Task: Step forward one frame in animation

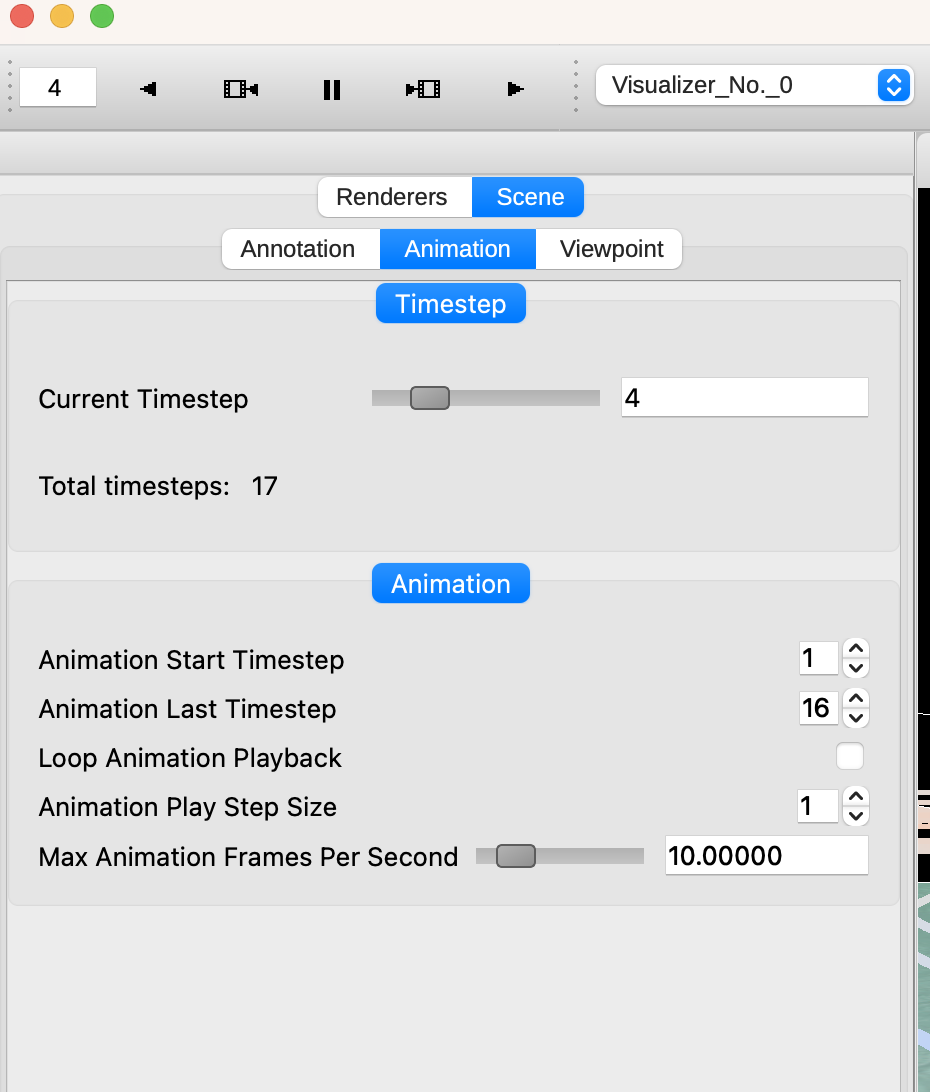Action: point(423,89)
